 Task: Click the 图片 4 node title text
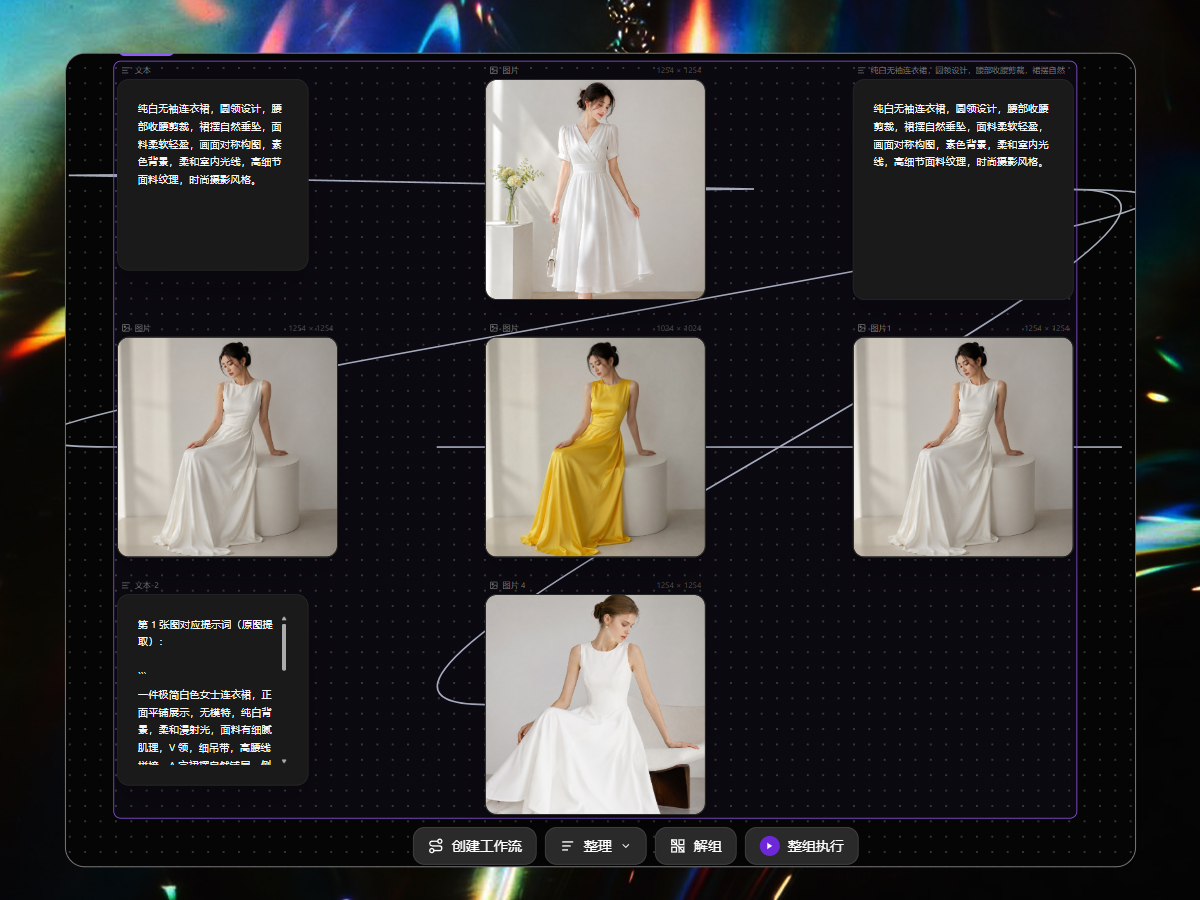[514, 586]
